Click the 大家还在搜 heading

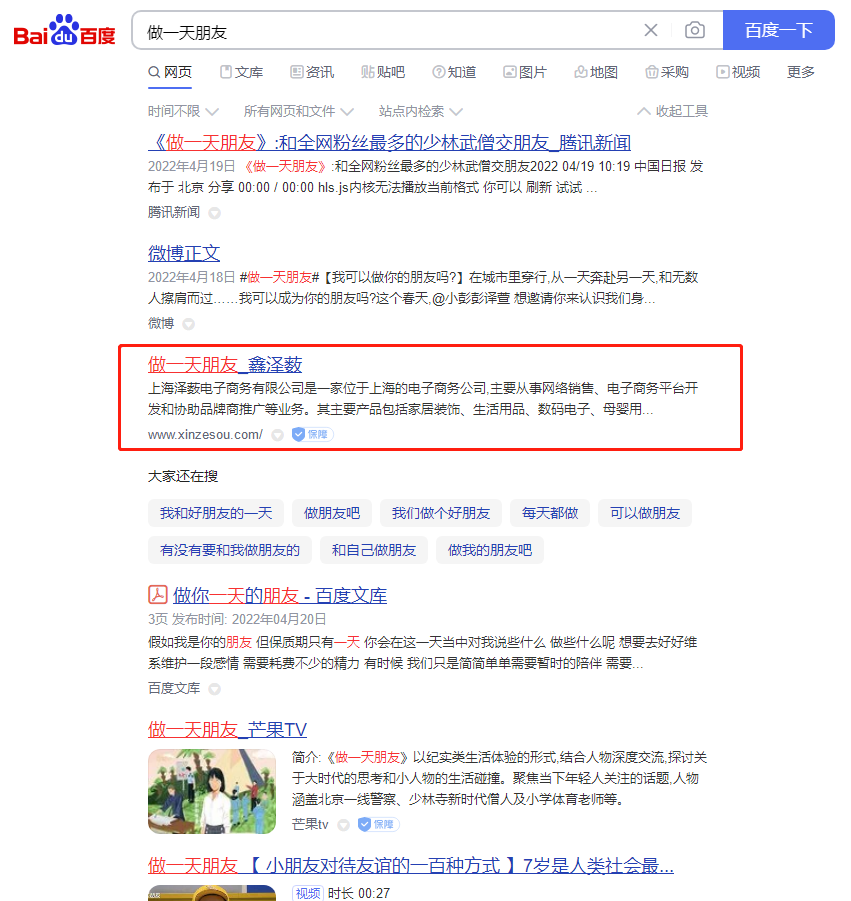183,476
